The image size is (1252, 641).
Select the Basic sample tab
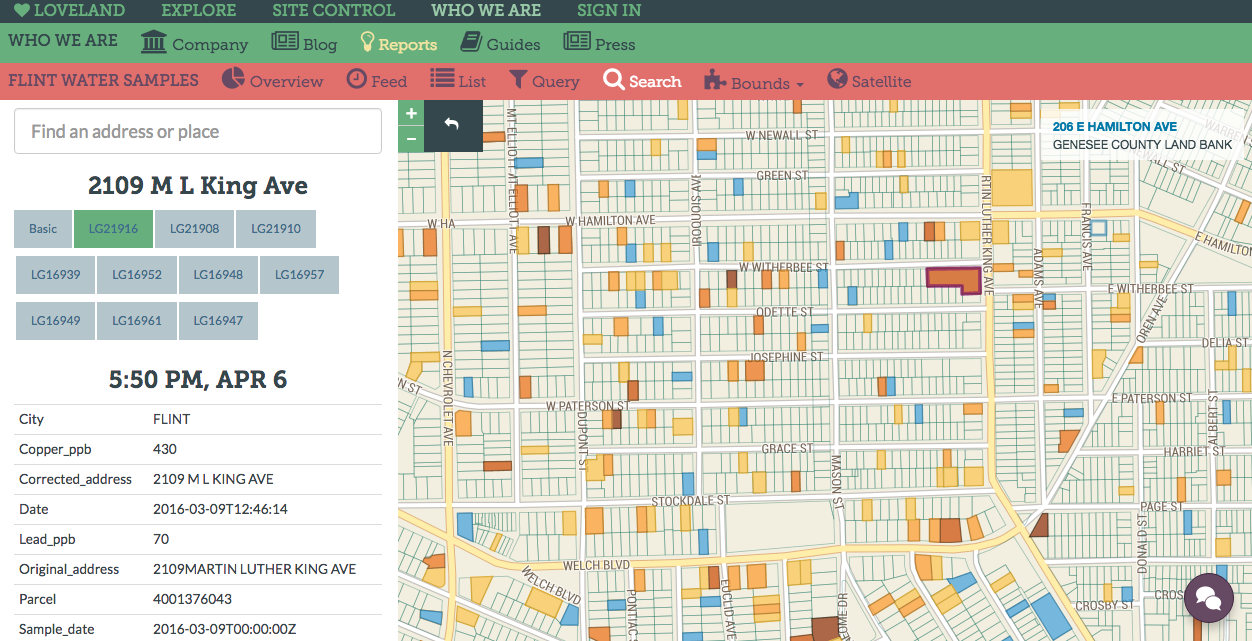point(43,229)
